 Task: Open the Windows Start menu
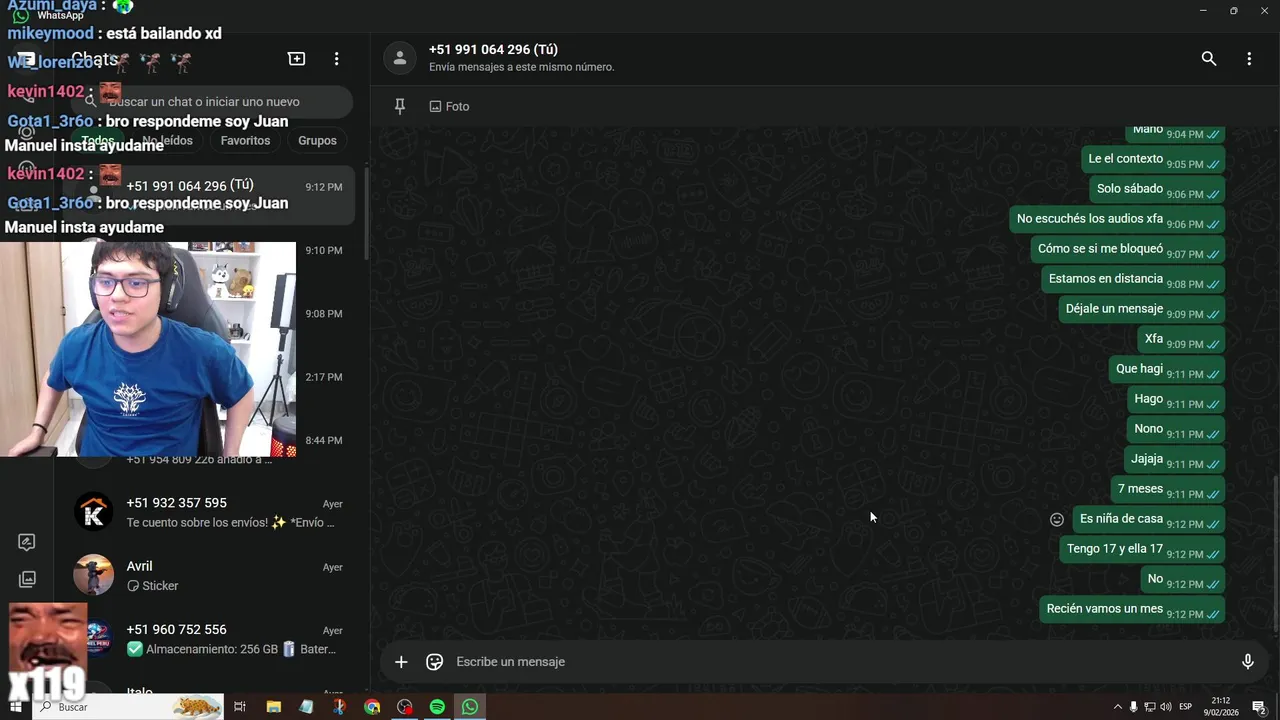17,707
